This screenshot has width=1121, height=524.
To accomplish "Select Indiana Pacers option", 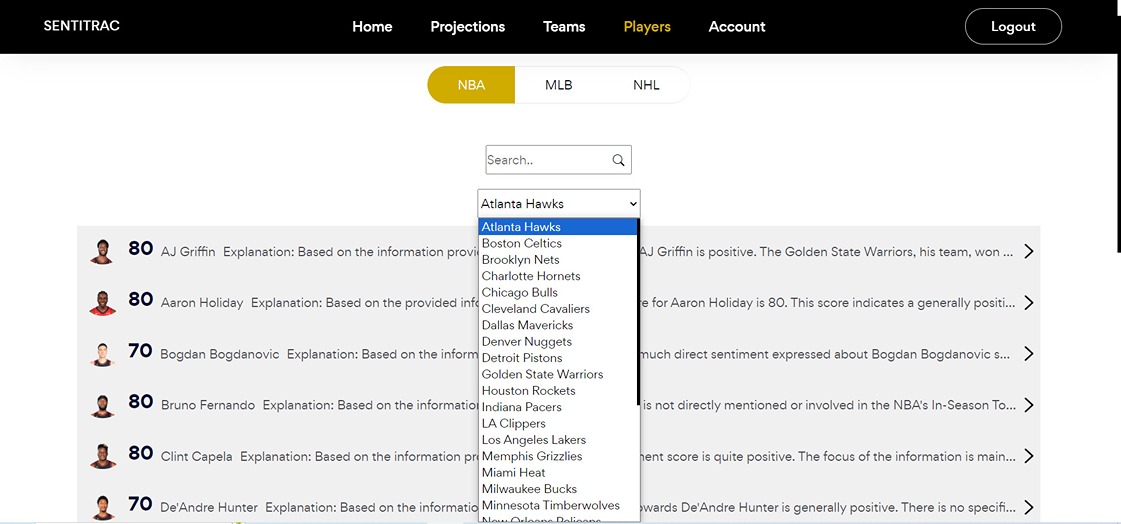I will (558, 407).
